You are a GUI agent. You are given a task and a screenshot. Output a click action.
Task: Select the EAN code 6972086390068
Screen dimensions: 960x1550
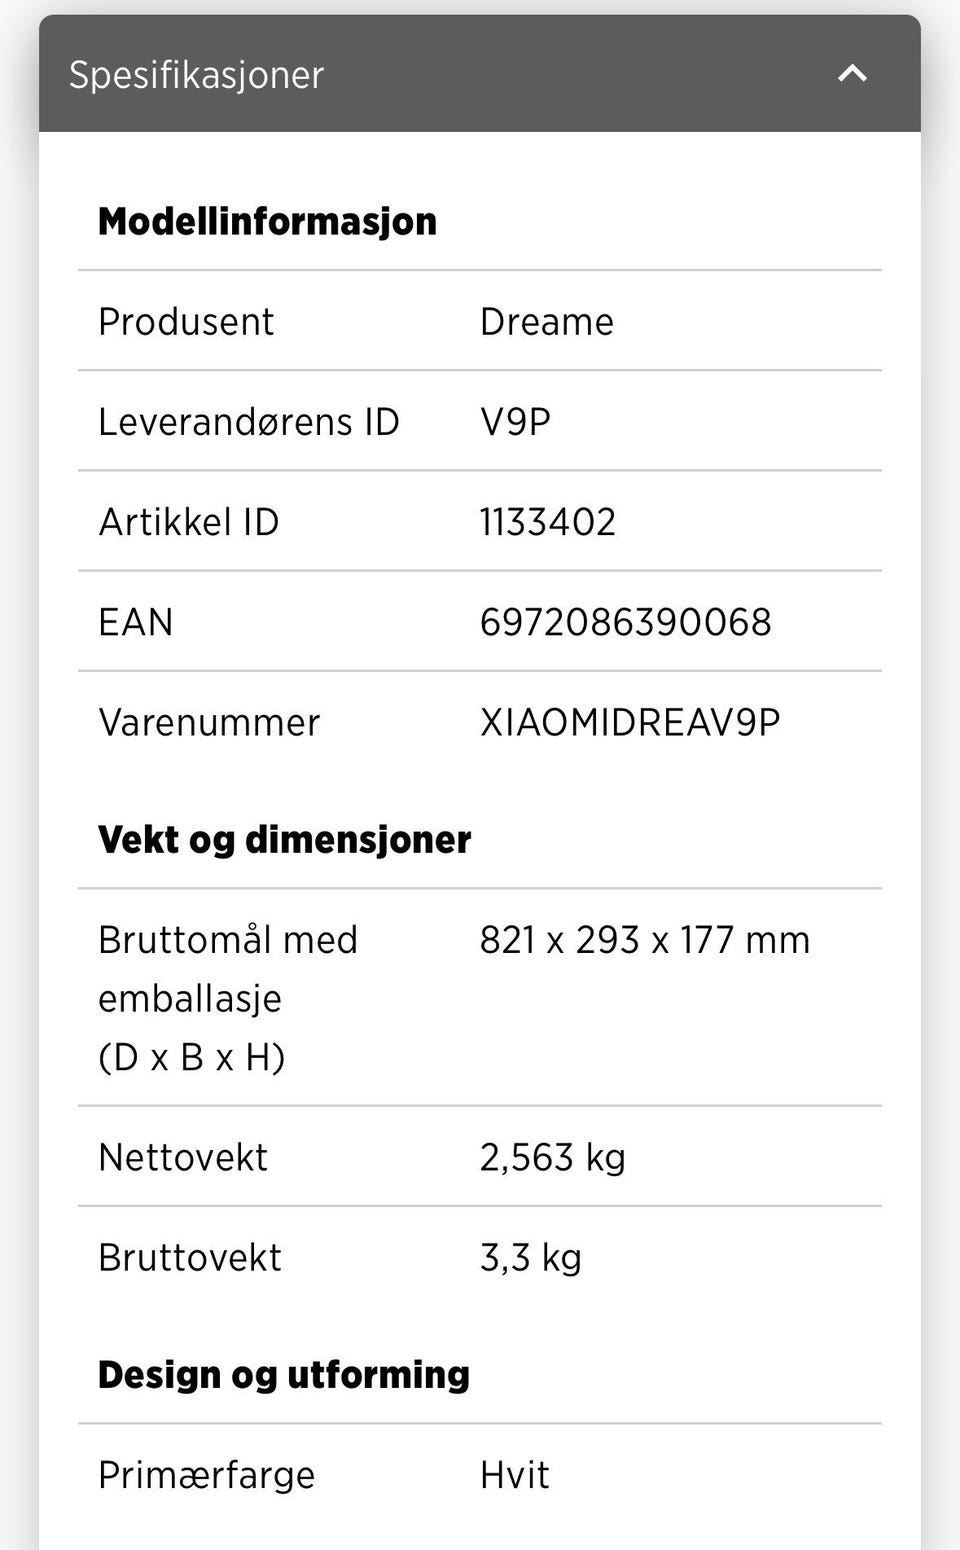pos(626,622)
